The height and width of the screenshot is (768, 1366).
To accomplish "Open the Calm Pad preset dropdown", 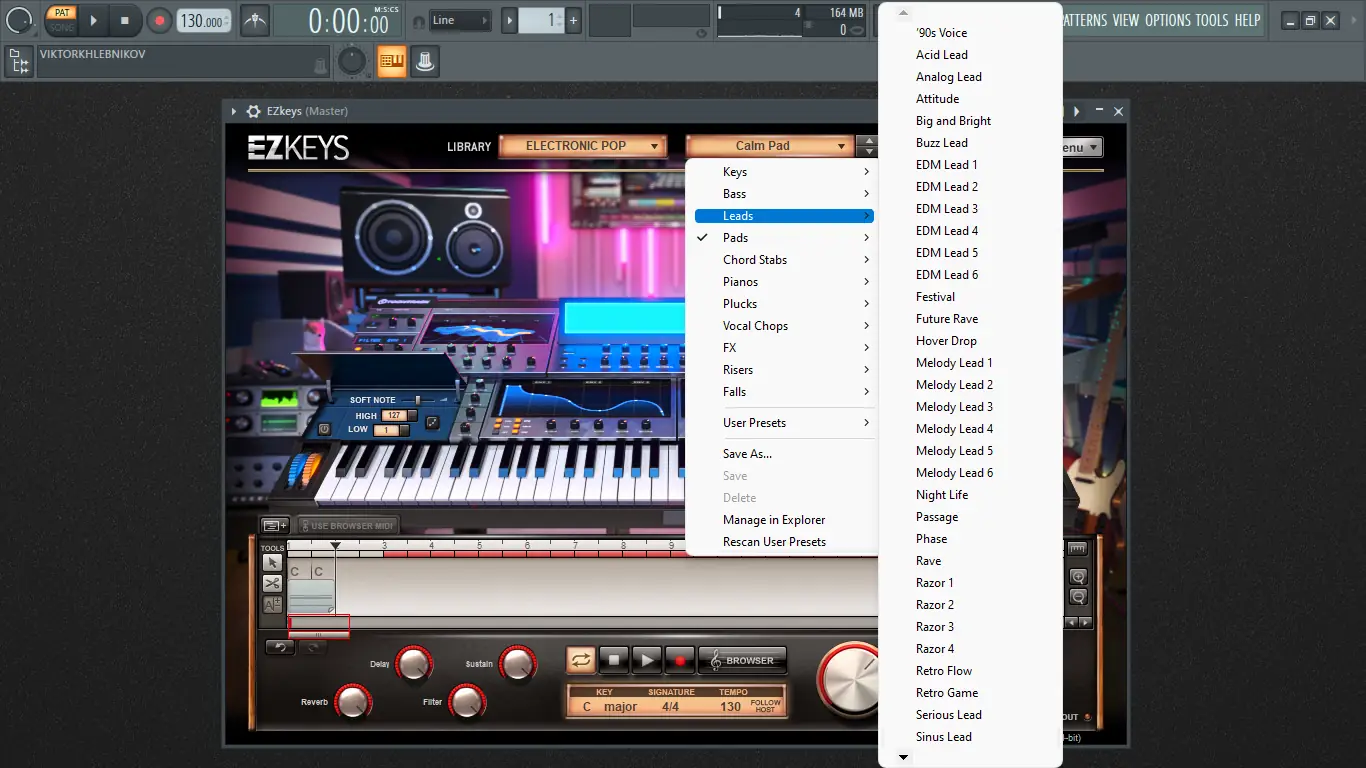I will (770, 146).
